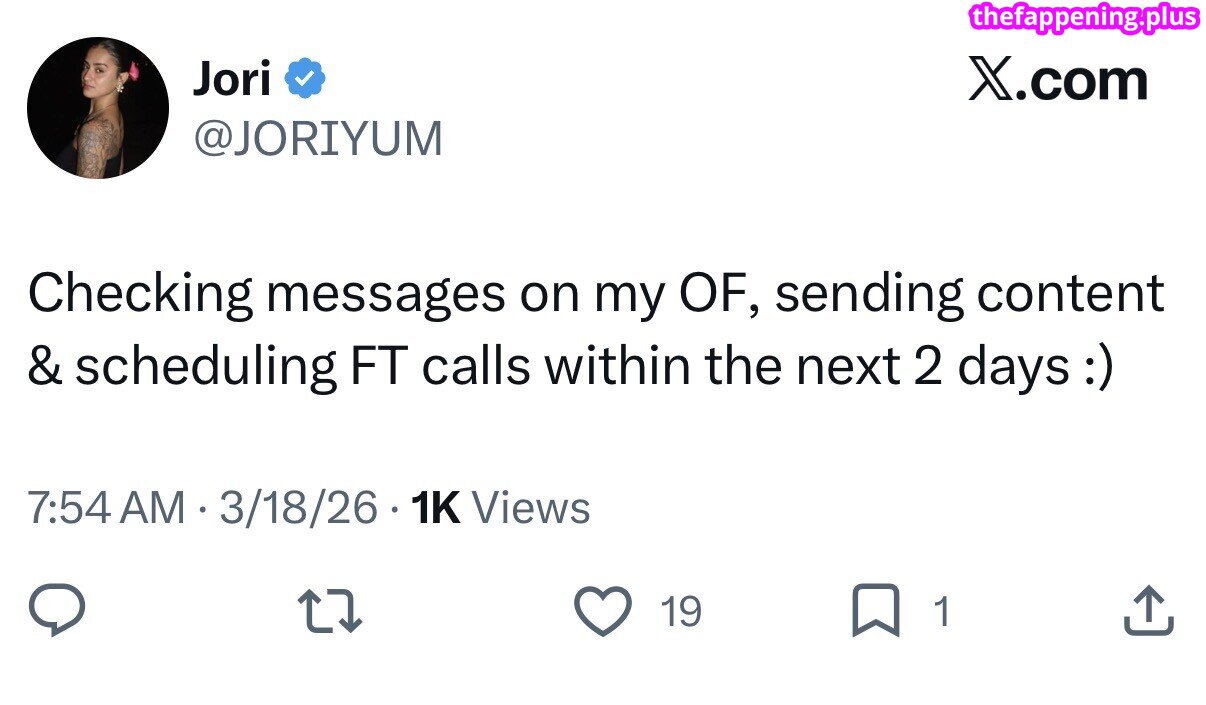Open the @JORIYUM handle link
The image size is (1206, 705).
[x=317, y=138]
